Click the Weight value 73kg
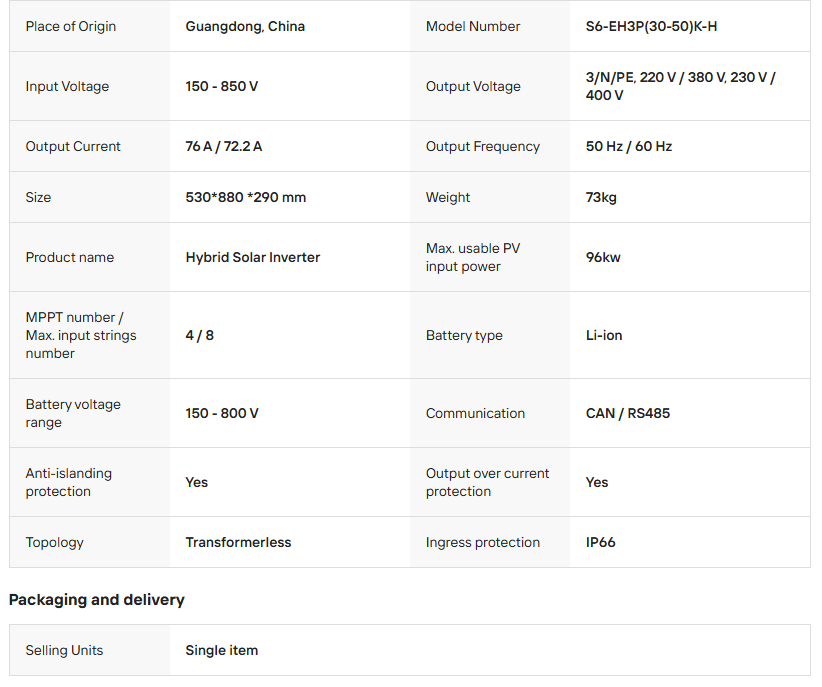Viewport: 822px width, 687px height. [601, 197]
